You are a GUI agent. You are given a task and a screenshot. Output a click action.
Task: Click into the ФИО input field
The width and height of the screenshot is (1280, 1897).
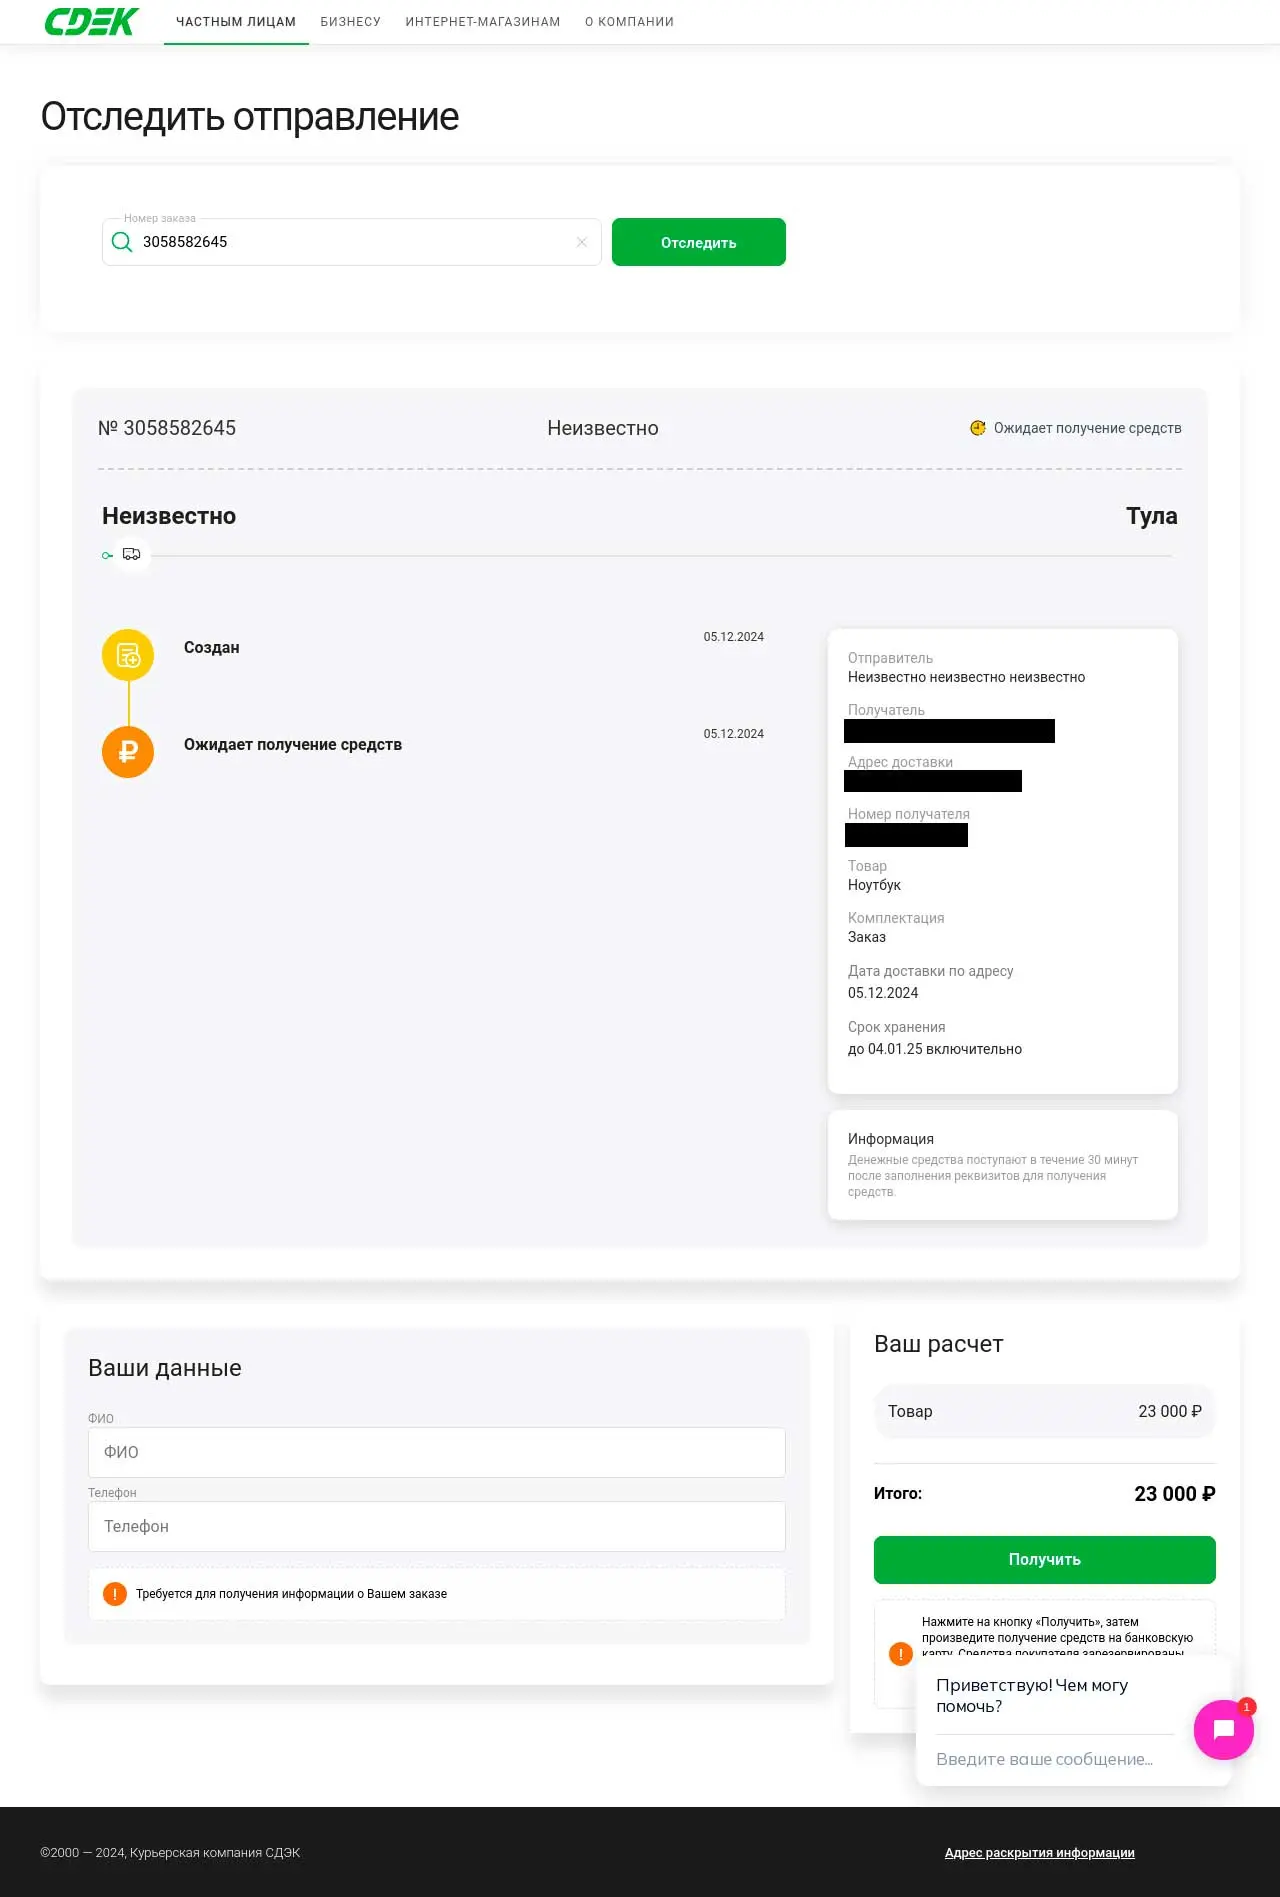[x=436, y=1452]
